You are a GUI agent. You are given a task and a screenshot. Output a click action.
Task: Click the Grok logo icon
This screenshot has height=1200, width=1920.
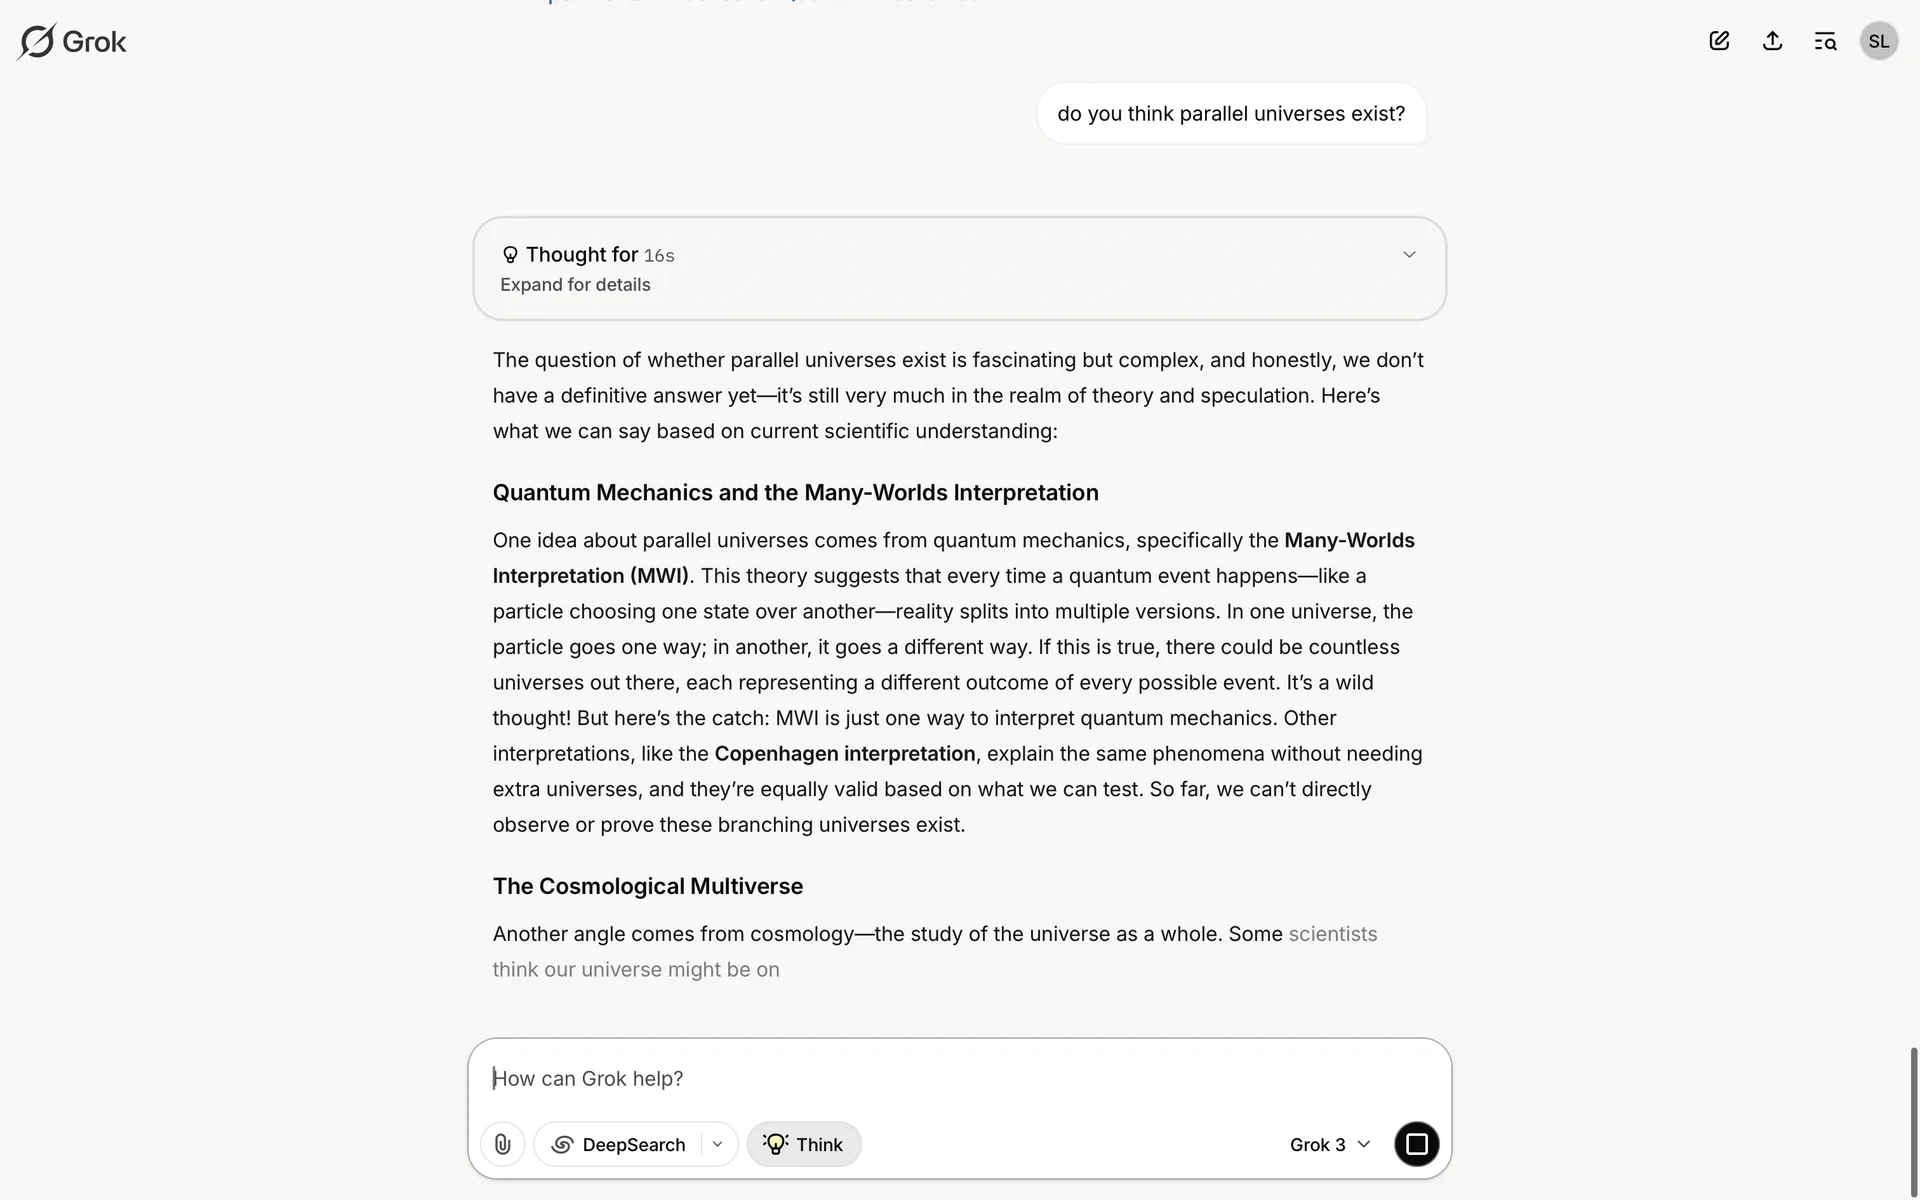click(37, 42)
